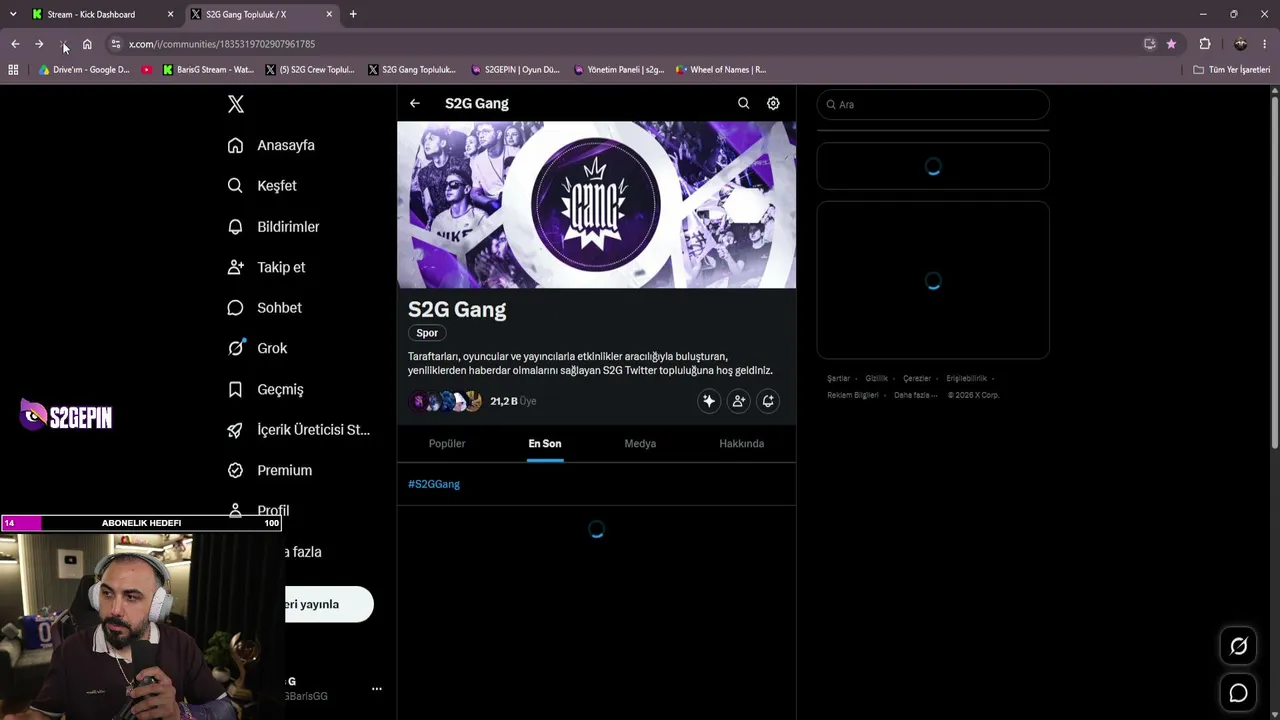Open S2G Gang community settings gear

[773, 103]
